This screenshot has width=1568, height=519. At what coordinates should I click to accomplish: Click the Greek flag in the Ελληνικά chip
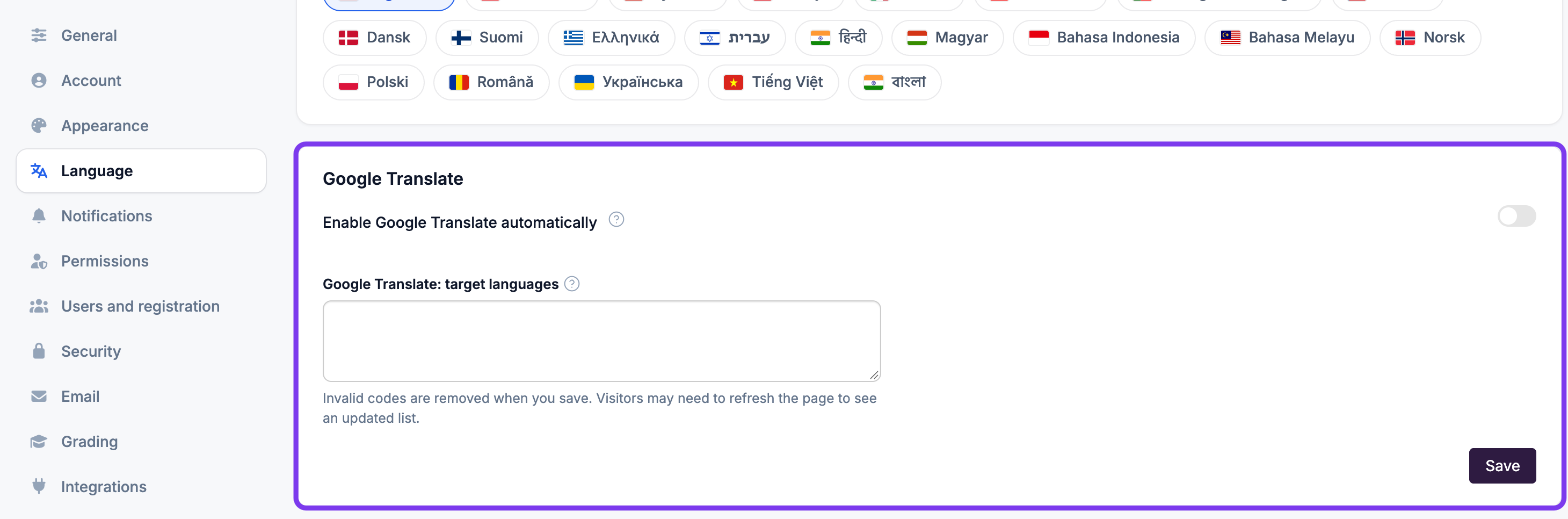[573, 38]
